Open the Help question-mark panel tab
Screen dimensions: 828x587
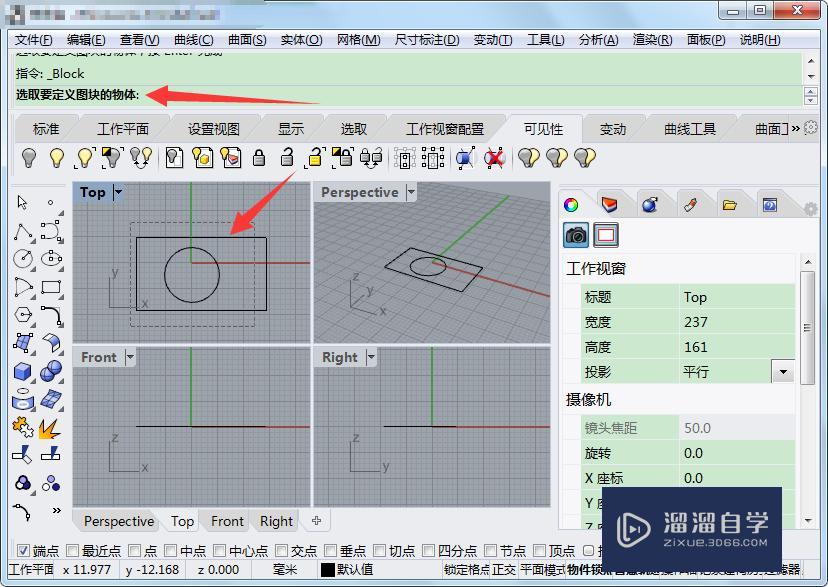click(x=769, y=205)
